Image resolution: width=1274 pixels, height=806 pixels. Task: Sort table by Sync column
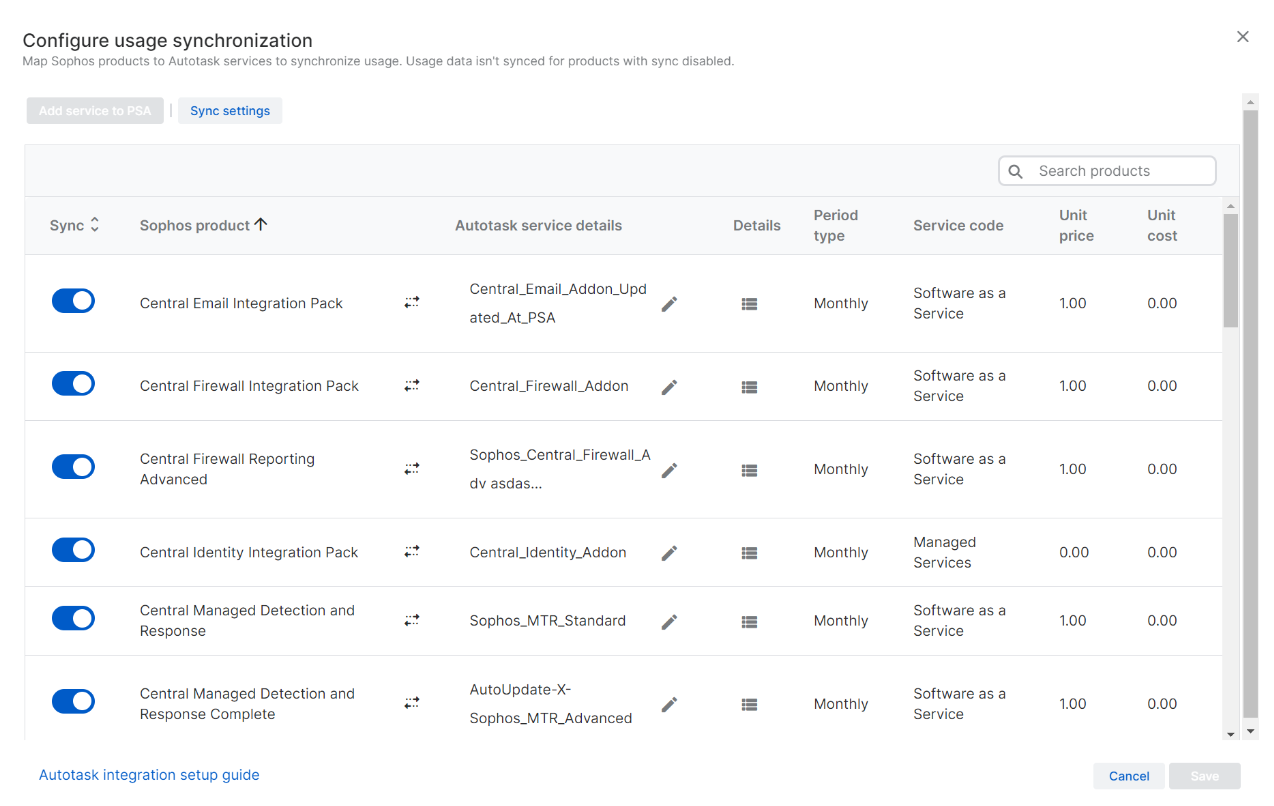coord(74,226)
